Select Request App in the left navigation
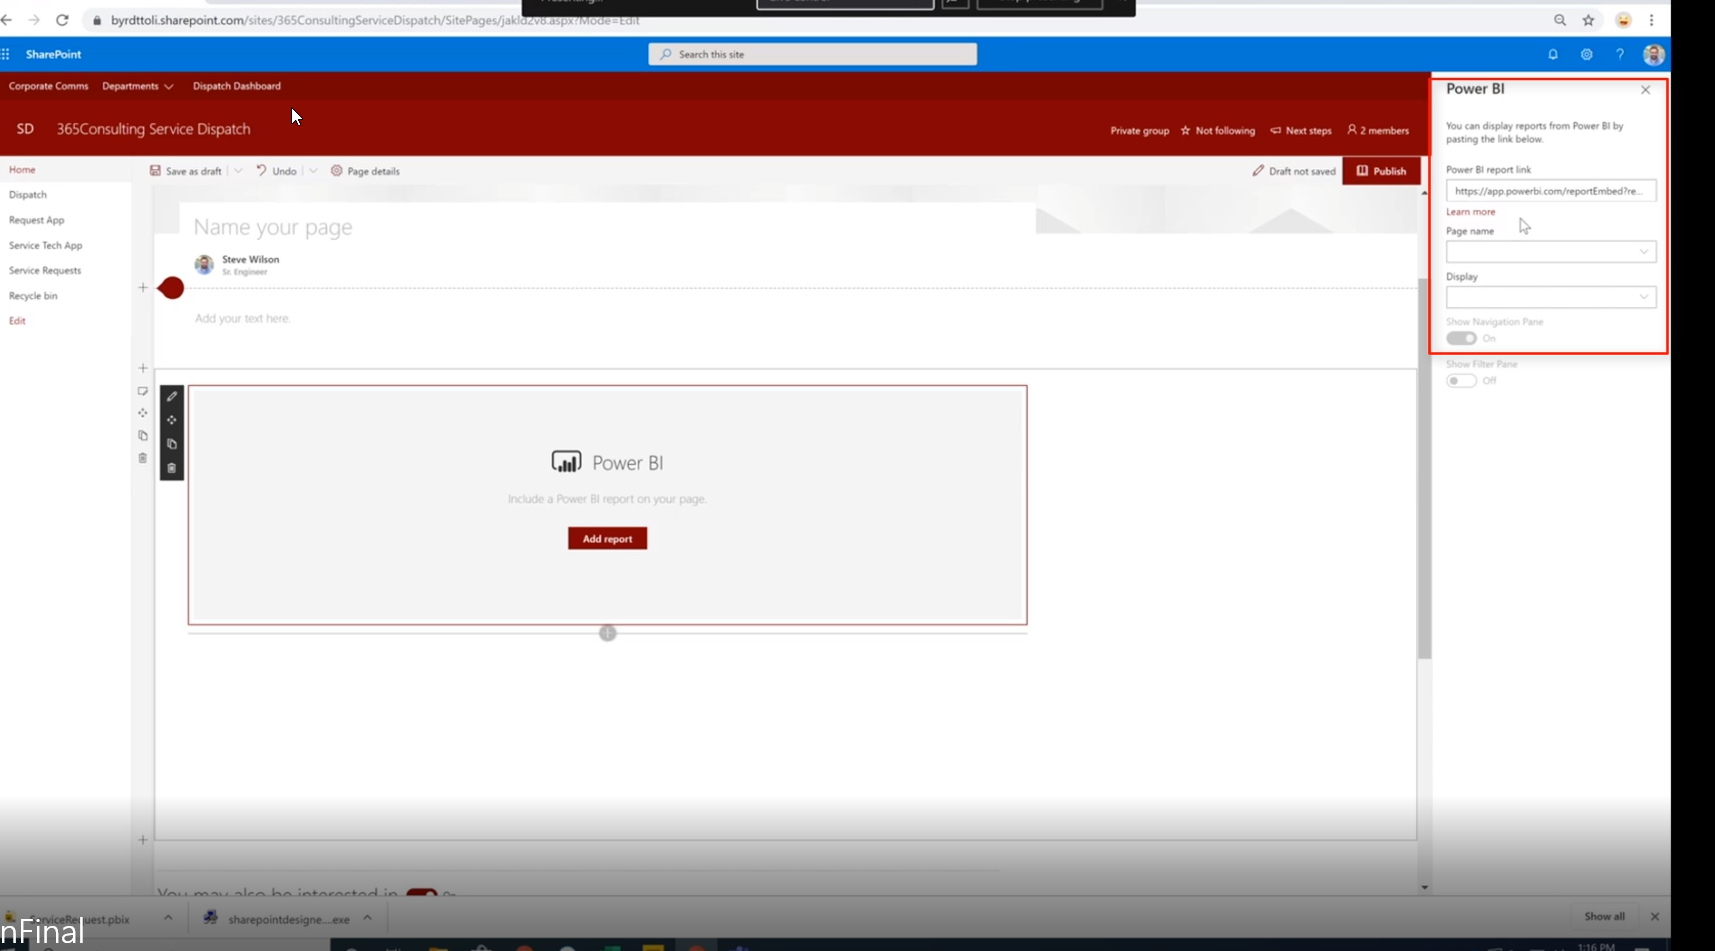Image resolution: width=1715 pixels, height=951 pixels. coord(36,220)
